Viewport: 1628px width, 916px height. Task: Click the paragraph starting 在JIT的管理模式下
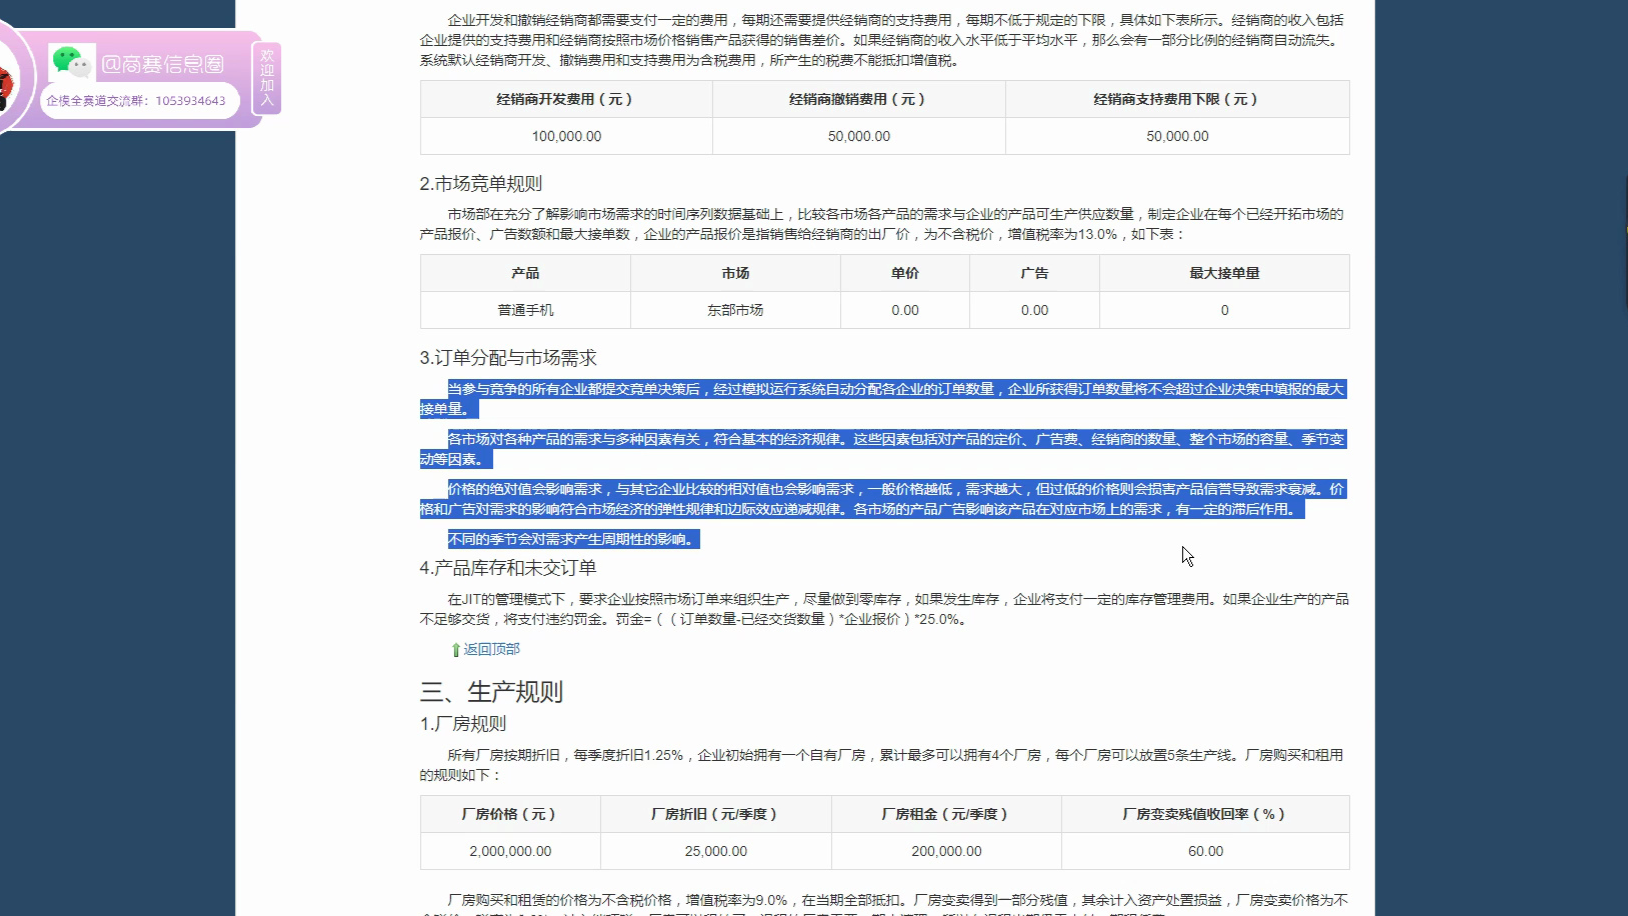tap(884, 609)
